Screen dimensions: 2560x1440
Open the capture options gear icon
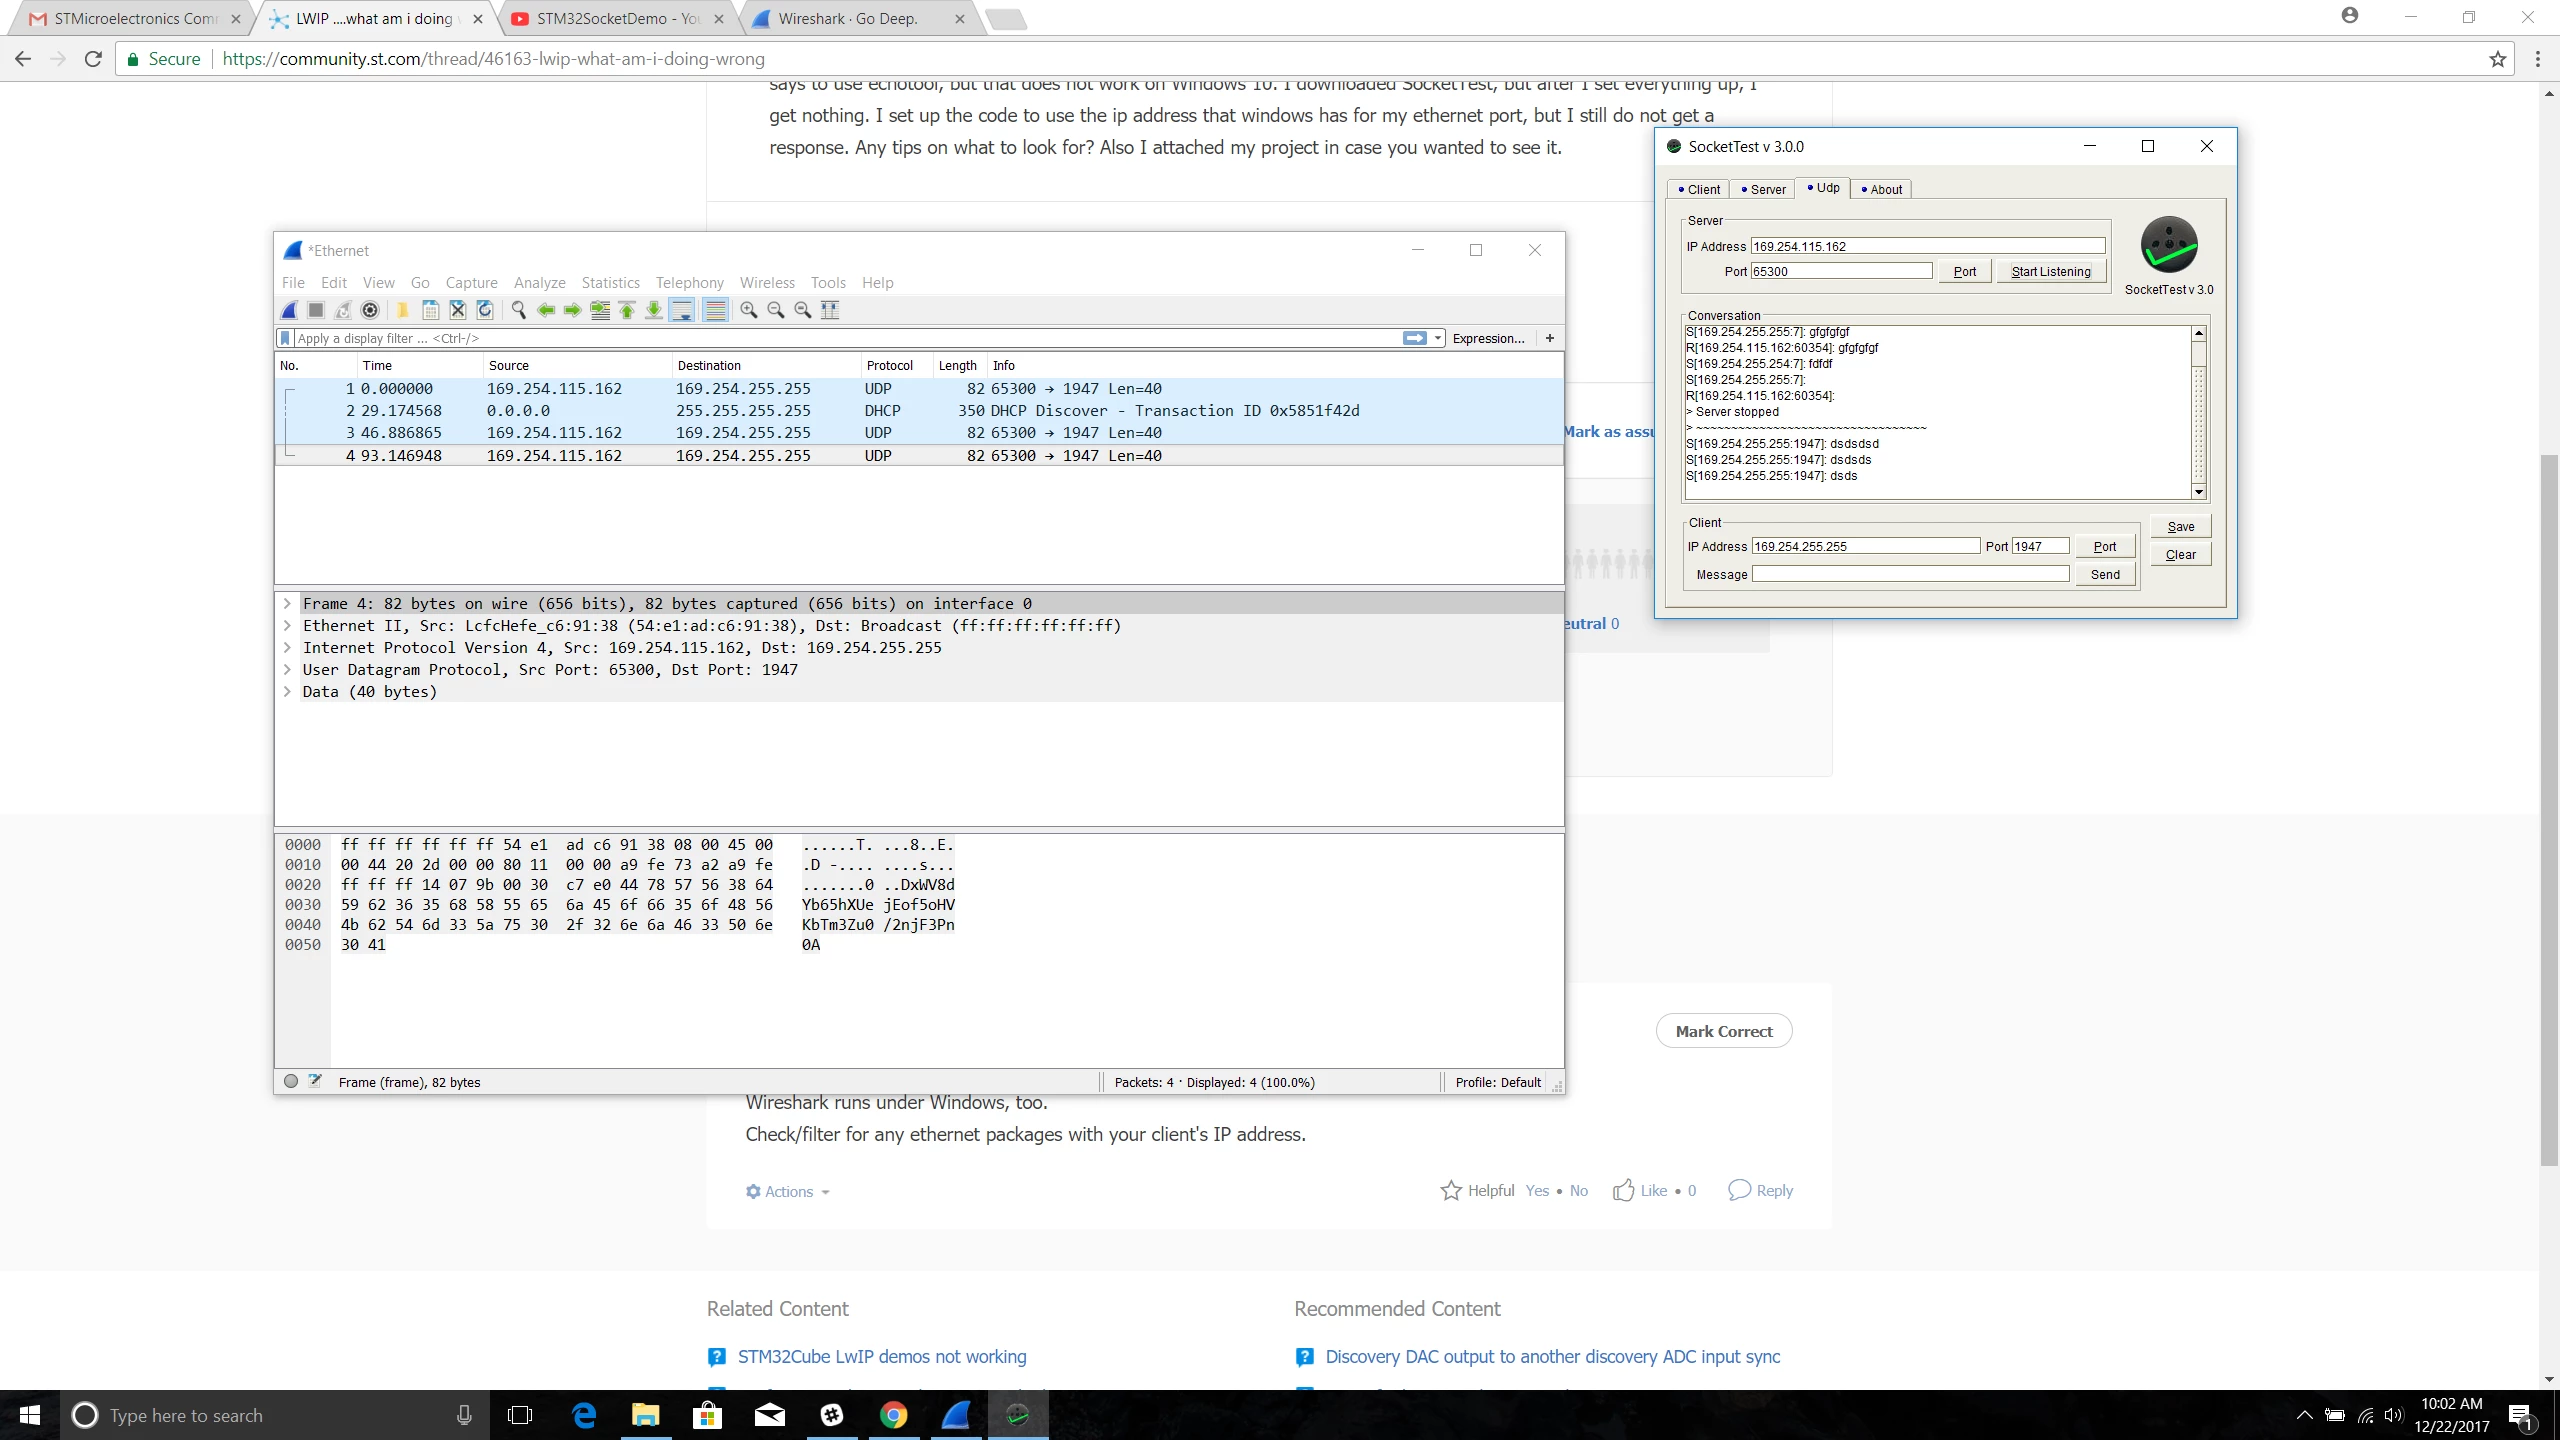(370, 310)
